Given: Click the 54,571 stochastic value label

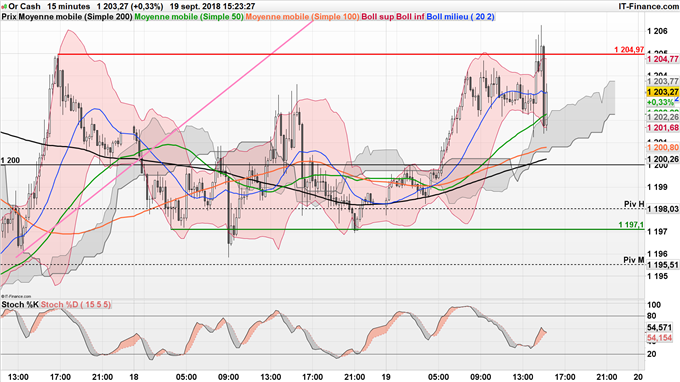Looking at the screenshot, I should pyautogui.click(x=660, y=327).
